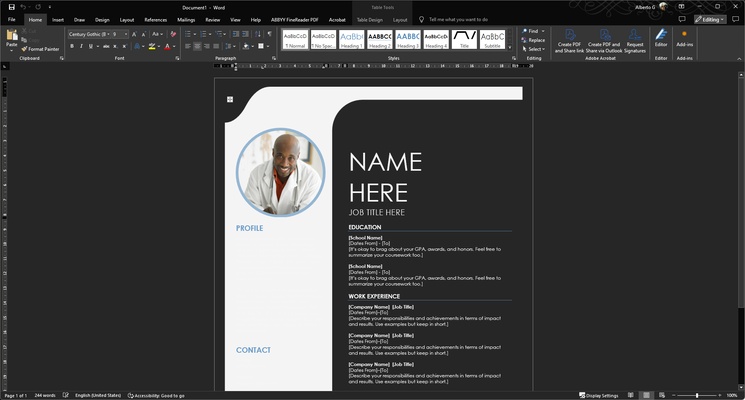Click Create PDF and Share via Outlook
Screen dimensions: 745x400
pyautogui.click(x=604, y=41)
